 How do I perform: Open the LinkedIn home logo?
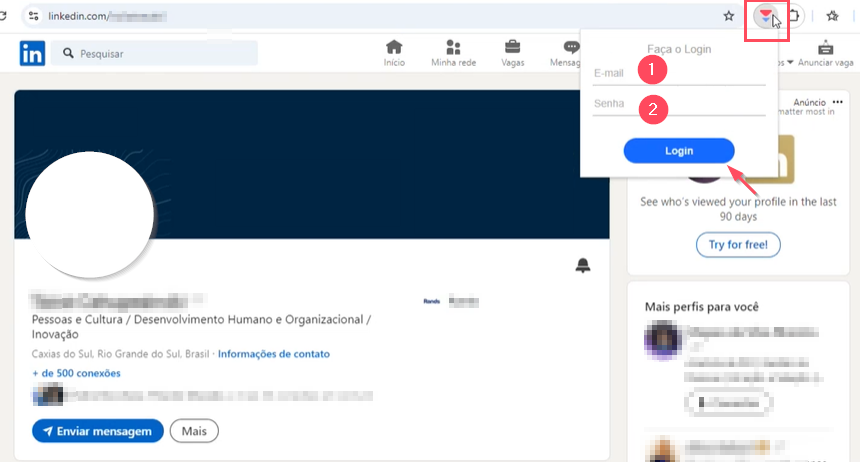32,53
